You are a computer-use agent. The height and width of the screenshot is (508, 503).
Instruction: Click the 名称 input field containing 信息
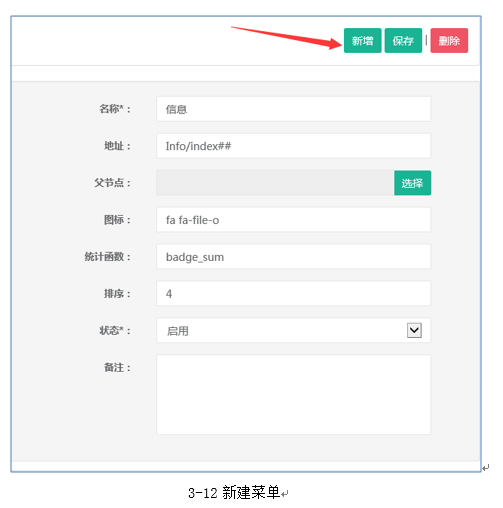pyautogui.click(x=293, y=109)
